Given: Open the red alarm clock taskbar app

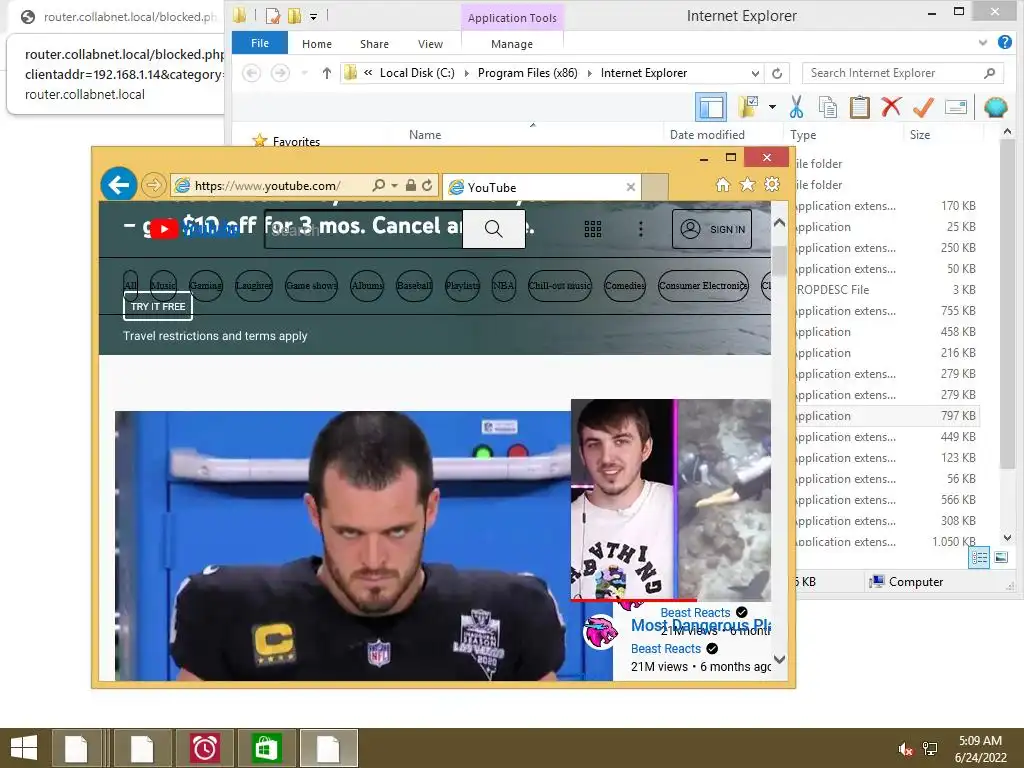Looking at the screenshot, I should point(204,748).
